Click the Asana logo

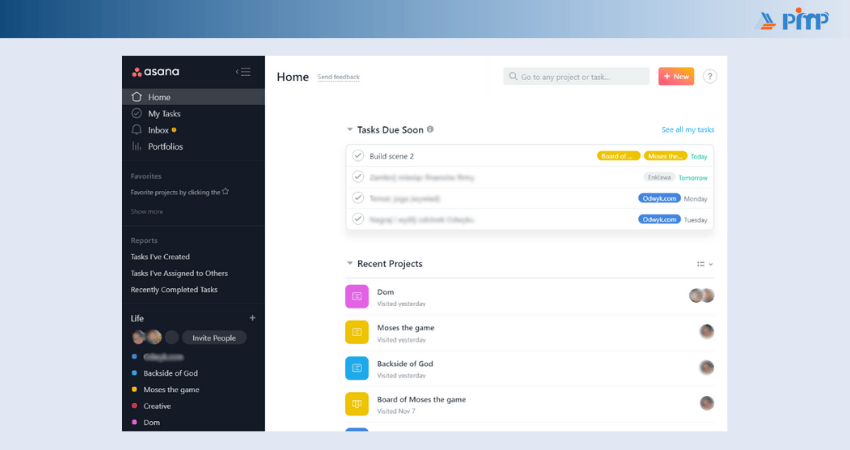pos(156,72)
